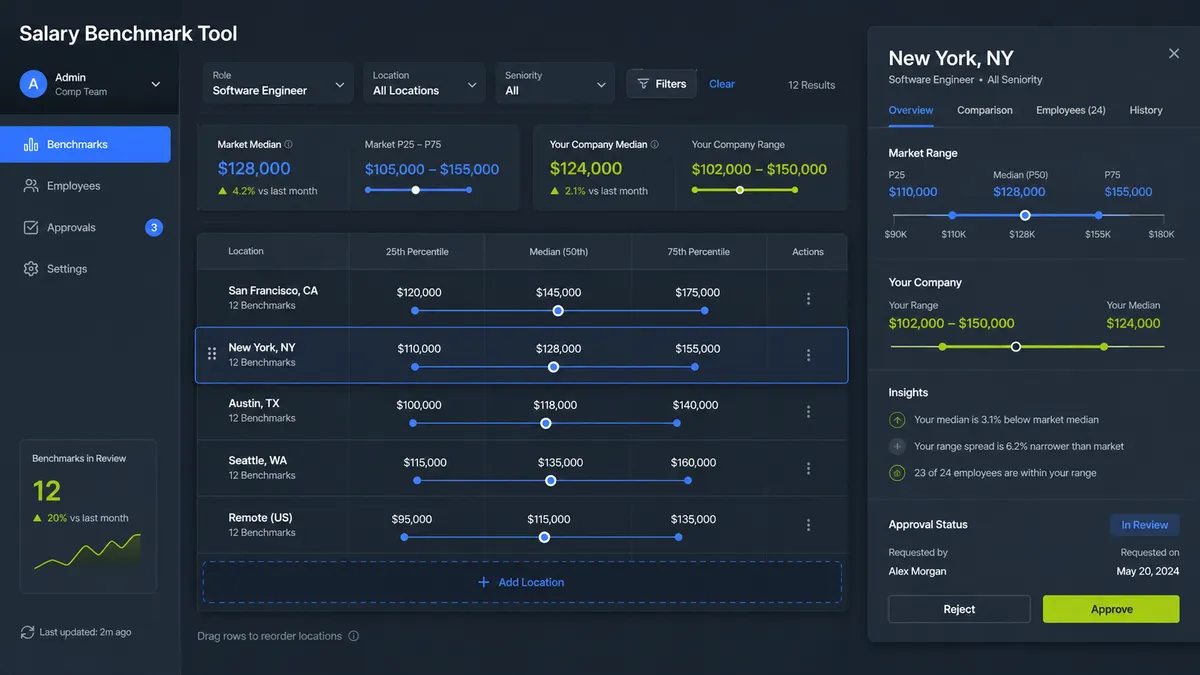Click the 12 Results count text
This screenshot has width=1200, height=675.
[811, 85]
